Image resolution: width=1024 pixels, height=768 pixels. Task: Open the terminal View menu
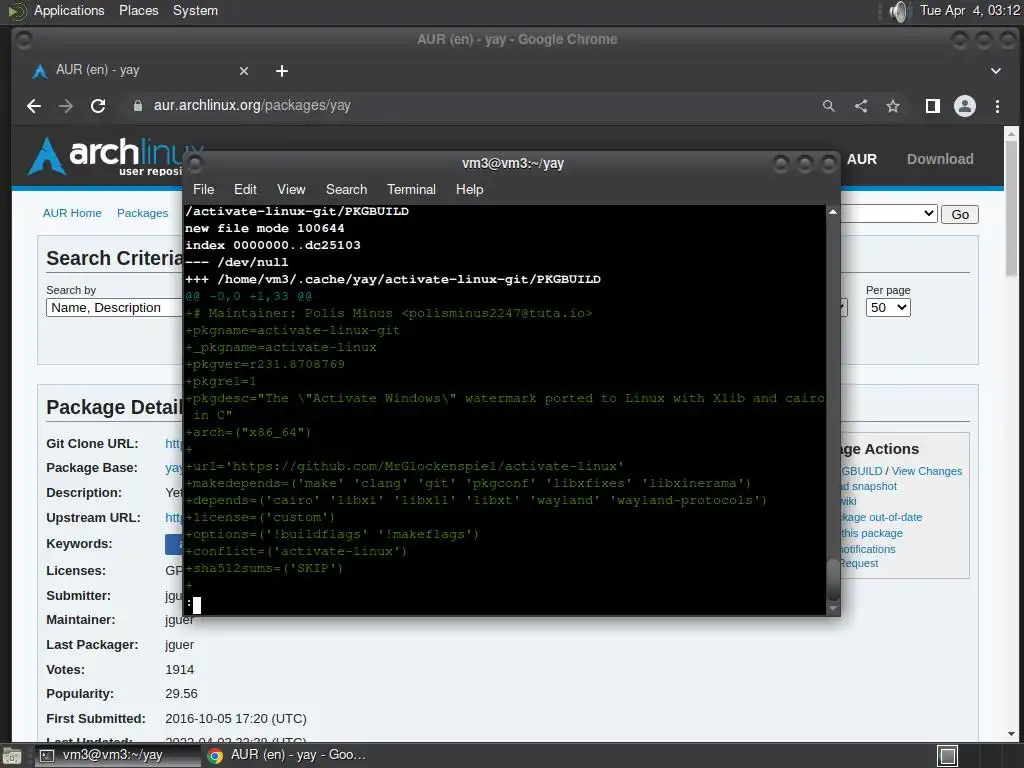coord(291,189)
